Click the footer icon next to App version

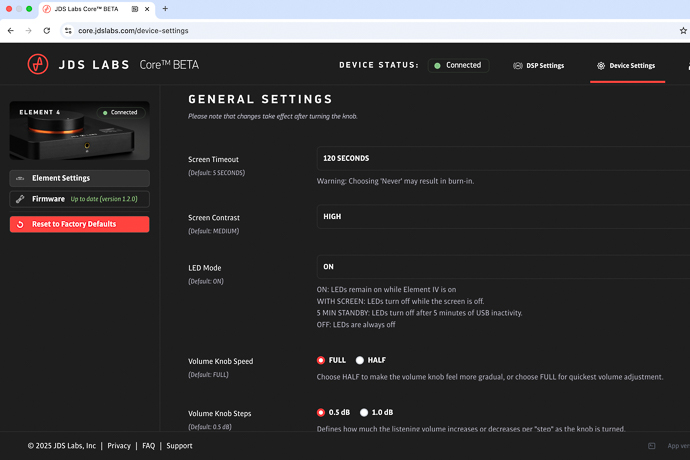pyautogui.click(x=652, y=446)
